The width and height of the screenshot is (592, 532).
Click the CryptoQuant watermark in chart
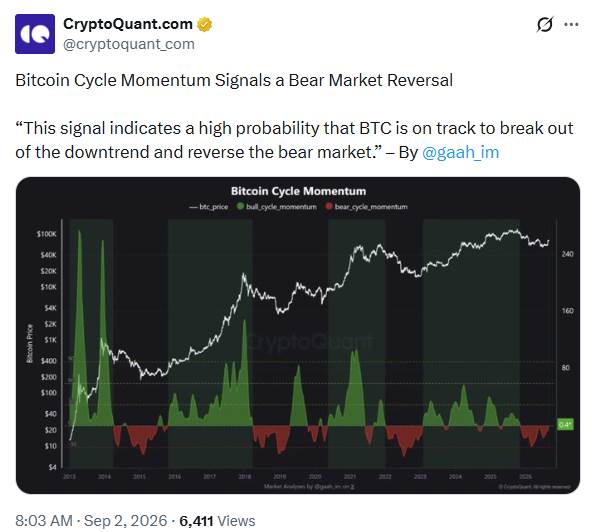pyautogui.click(x=310, y=342)
